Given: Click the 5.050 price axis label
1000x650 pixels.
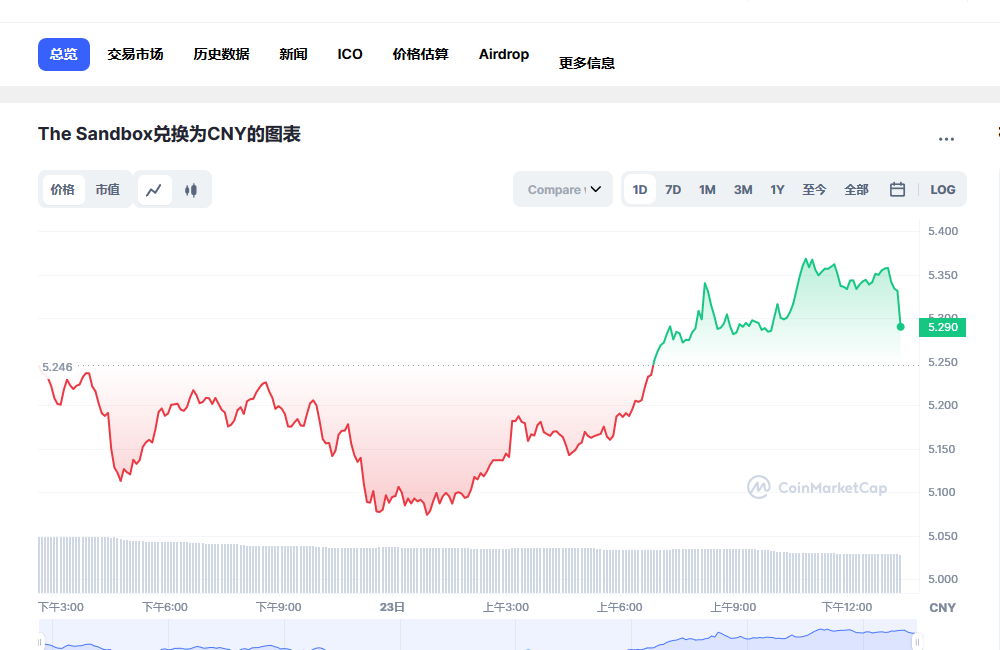Looking at the screenshot, I should (x=943, y=536).
